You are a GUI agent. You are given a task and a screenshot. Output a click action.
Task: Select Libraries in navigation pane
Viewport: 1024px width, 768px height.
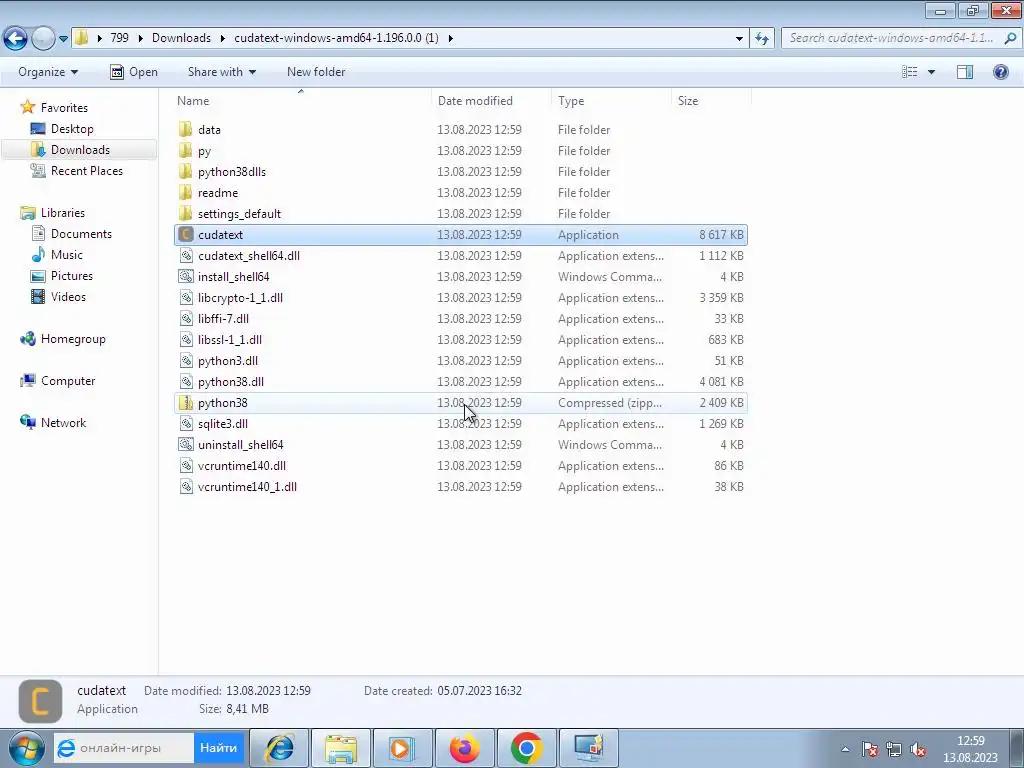coord(63,213)
